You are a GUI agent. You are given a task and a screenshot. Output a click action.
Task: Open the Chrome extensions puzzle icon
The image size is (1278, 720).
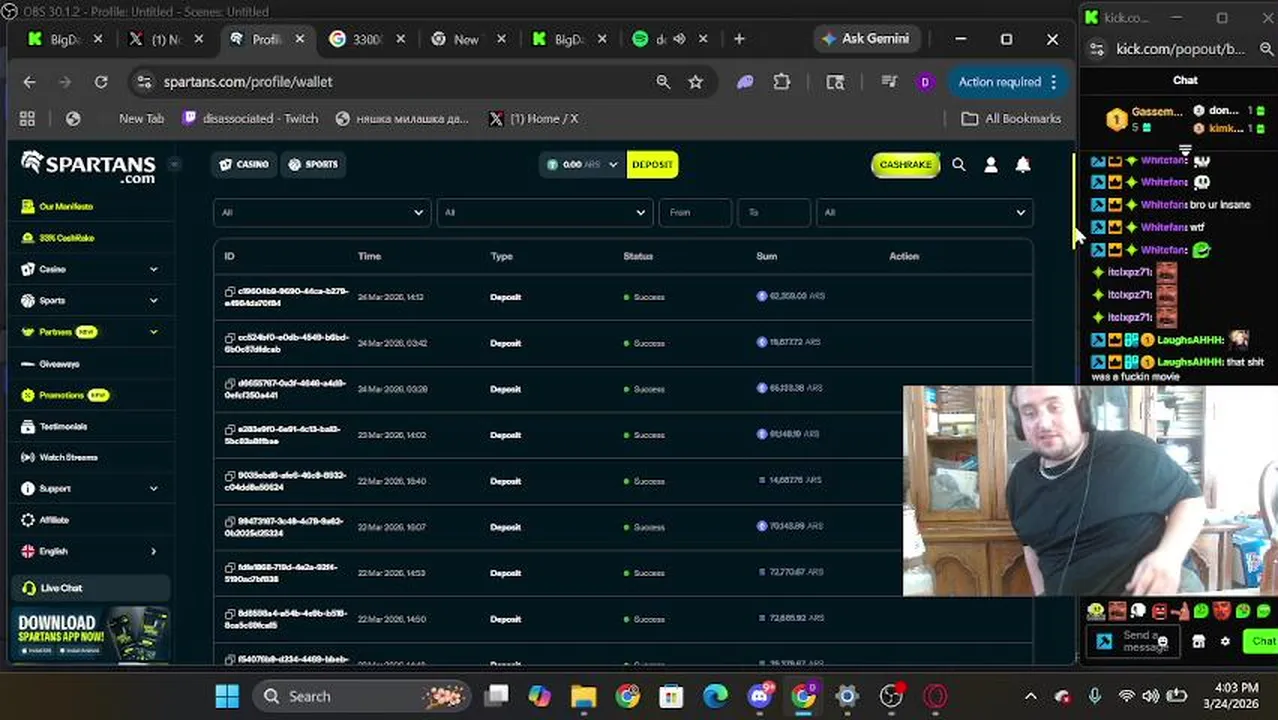click(782, 82)
